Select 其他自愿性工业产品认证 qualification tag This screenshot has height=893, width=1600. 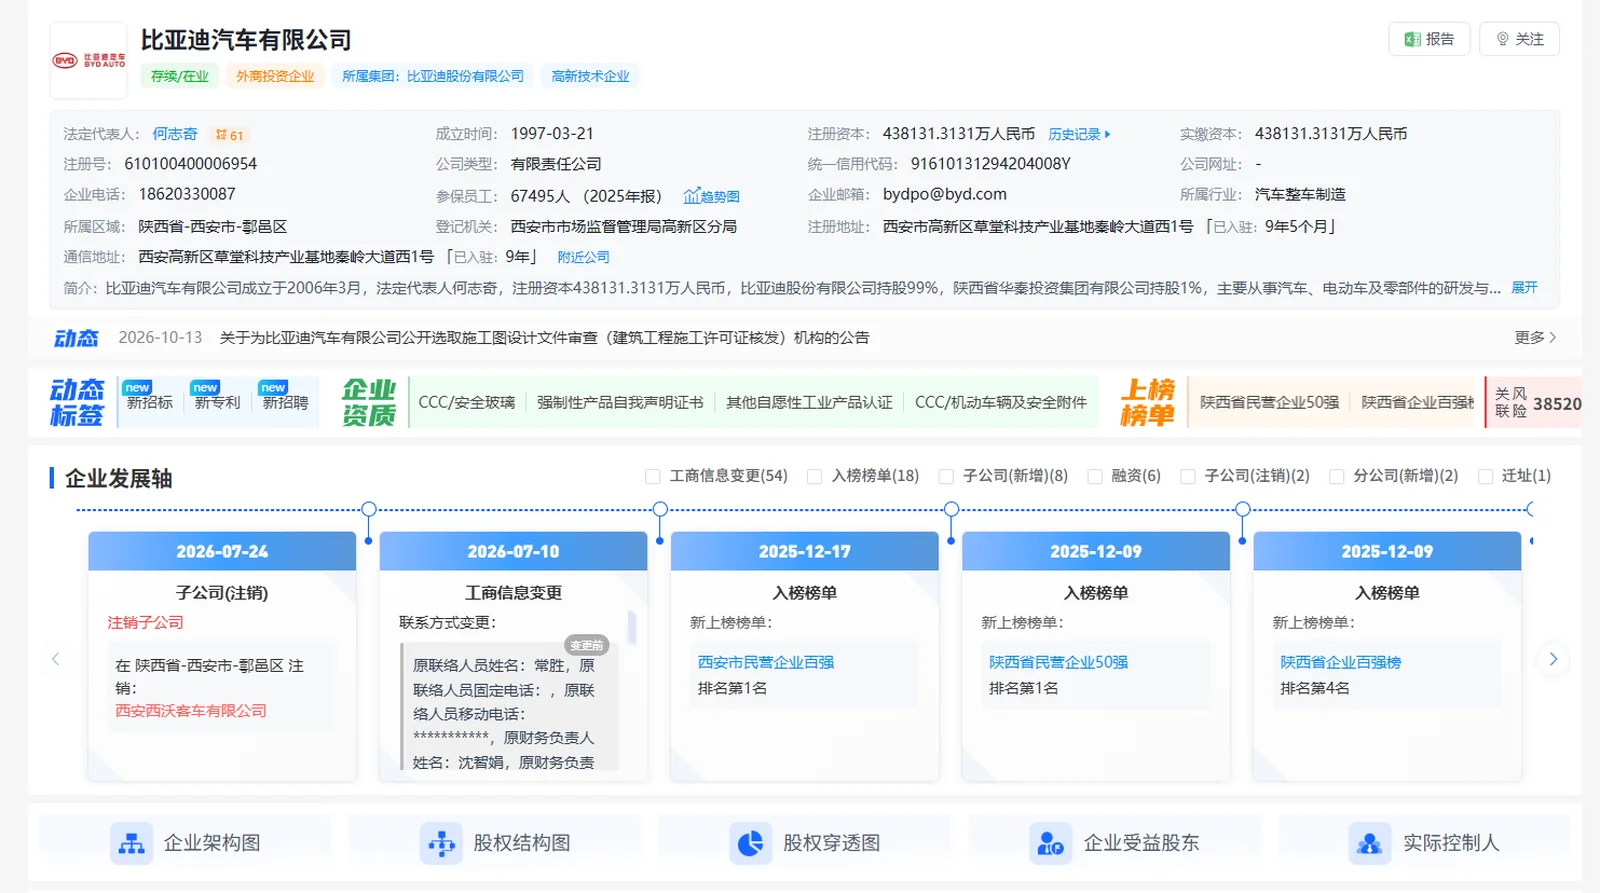pyautogui.click(x=809, y=402)
